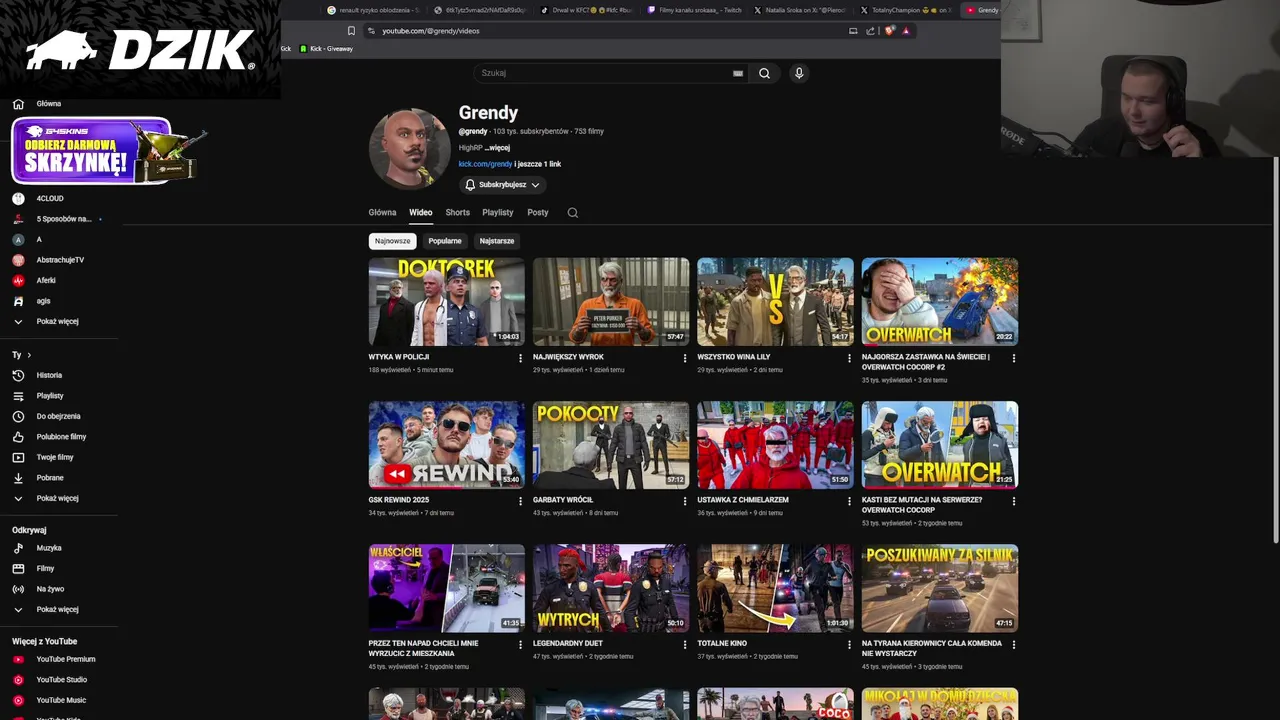Open the Ty section chevron

pos(29,355)
